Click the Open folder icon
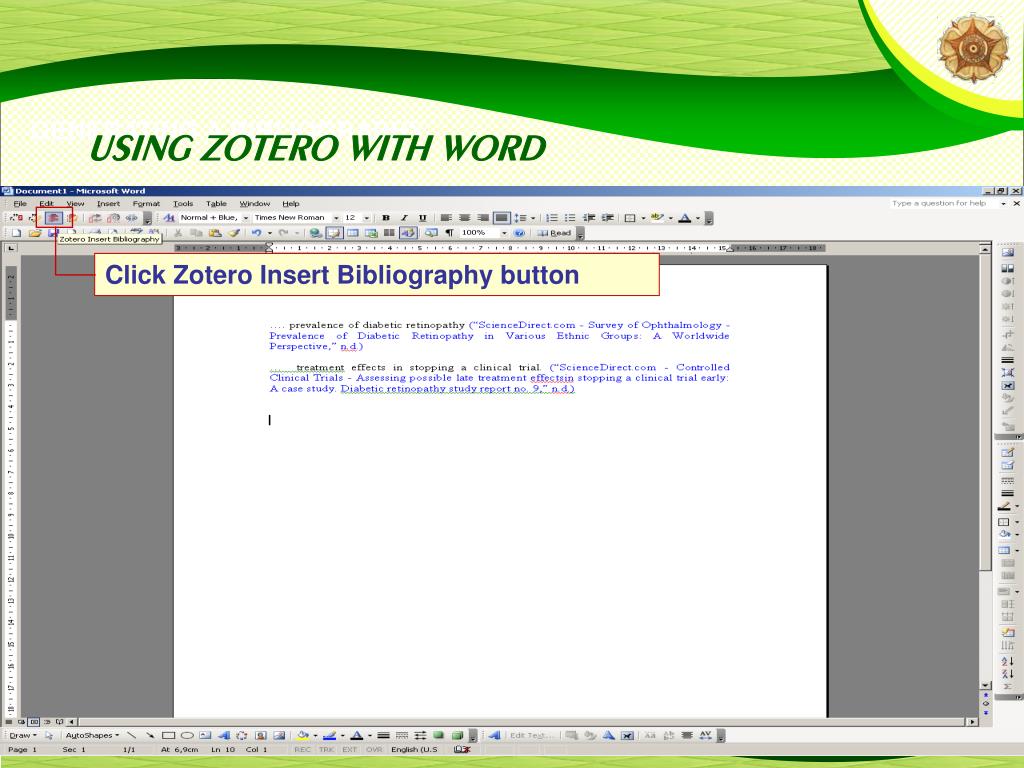This screenshot has height=768, width=1024. 35,233
